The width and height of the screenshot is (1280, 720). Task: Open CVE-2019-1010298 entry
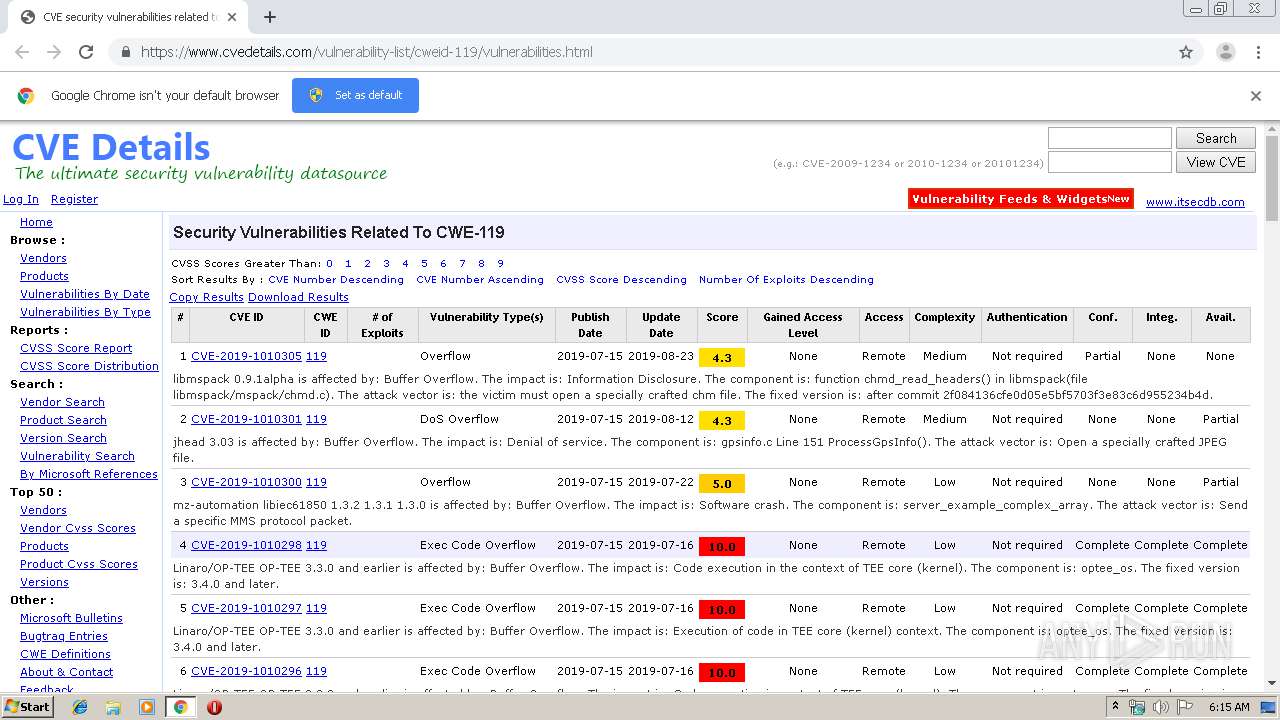click(x=246, y=545)
